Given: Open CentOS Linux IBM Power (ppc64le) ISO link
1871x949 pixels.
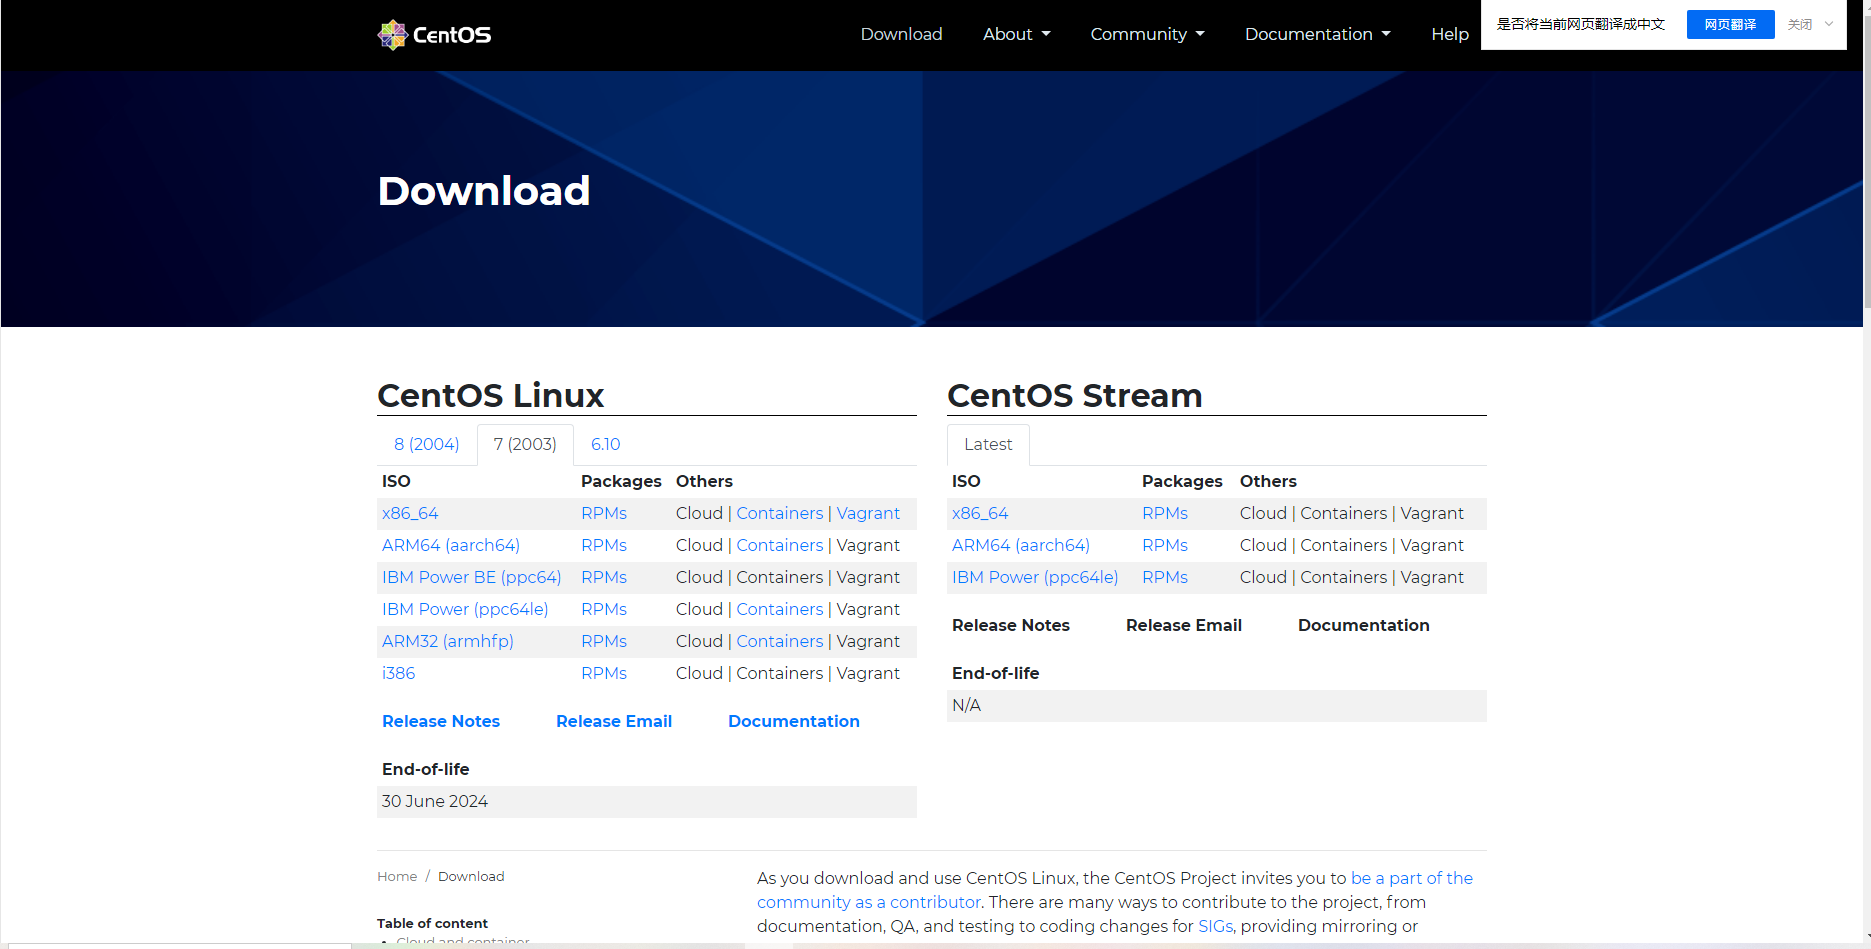Looking at the screenshot, I should 465,609.
